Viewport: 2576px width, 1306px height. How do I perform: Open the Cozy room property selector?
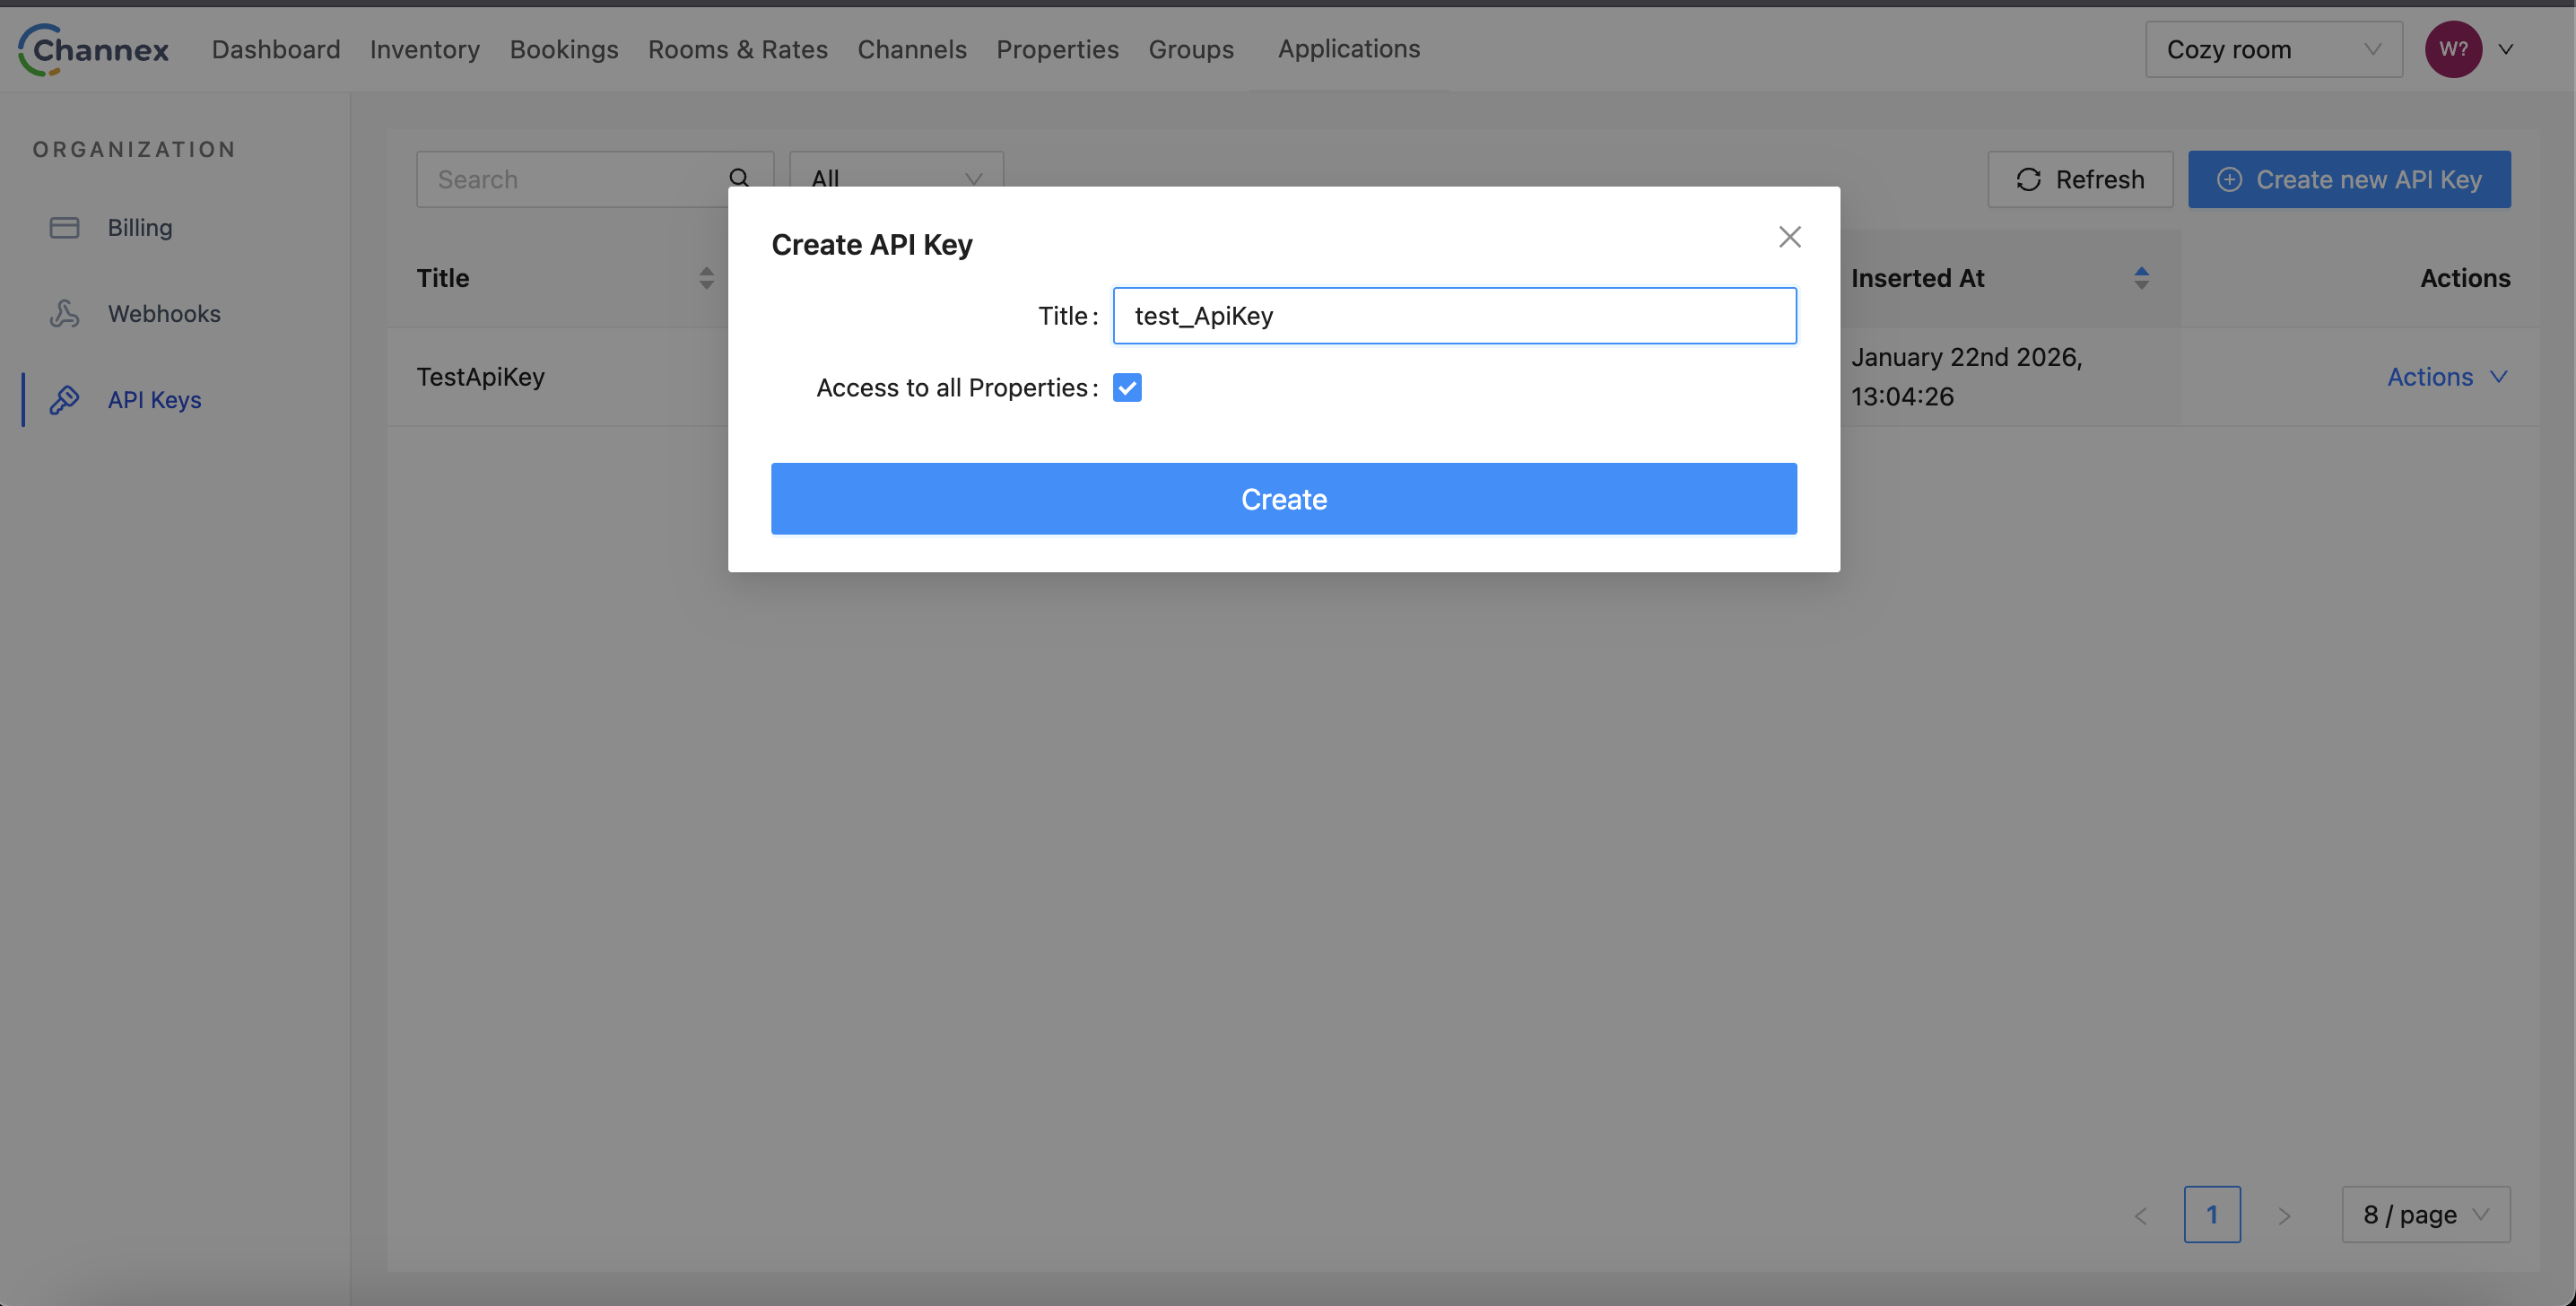click(x=2273, y=49)
